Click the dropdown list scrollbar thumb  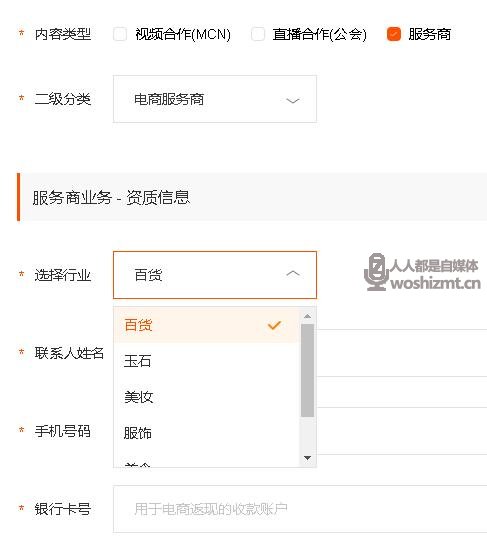(x=307, y=370)
